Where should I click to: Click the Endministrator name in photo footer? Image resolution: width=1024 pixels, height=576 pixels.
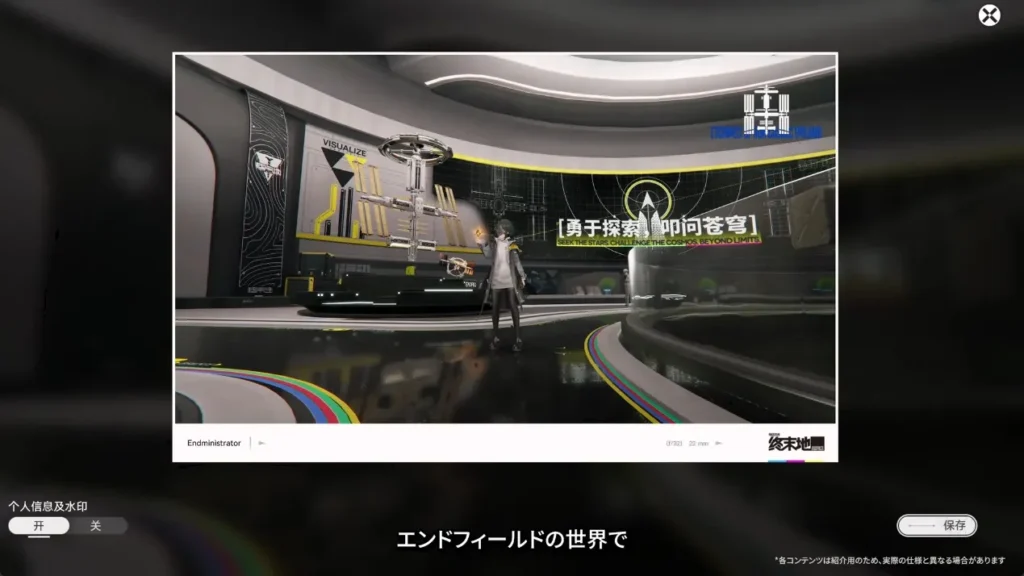[x=214, y=443]
